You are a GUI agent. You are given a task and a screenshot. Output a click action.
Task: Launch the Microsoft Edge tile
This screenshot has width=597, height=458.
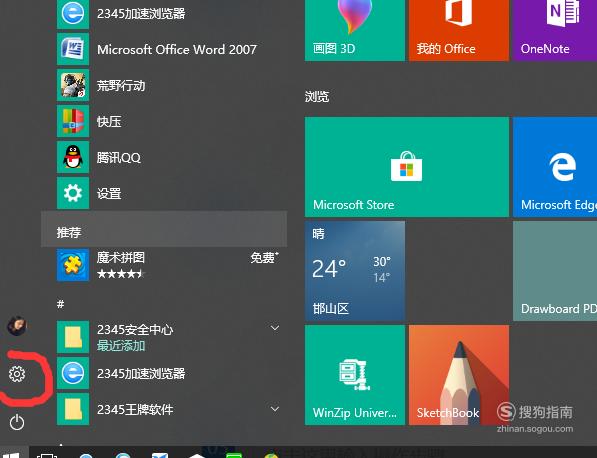point(555,167)
